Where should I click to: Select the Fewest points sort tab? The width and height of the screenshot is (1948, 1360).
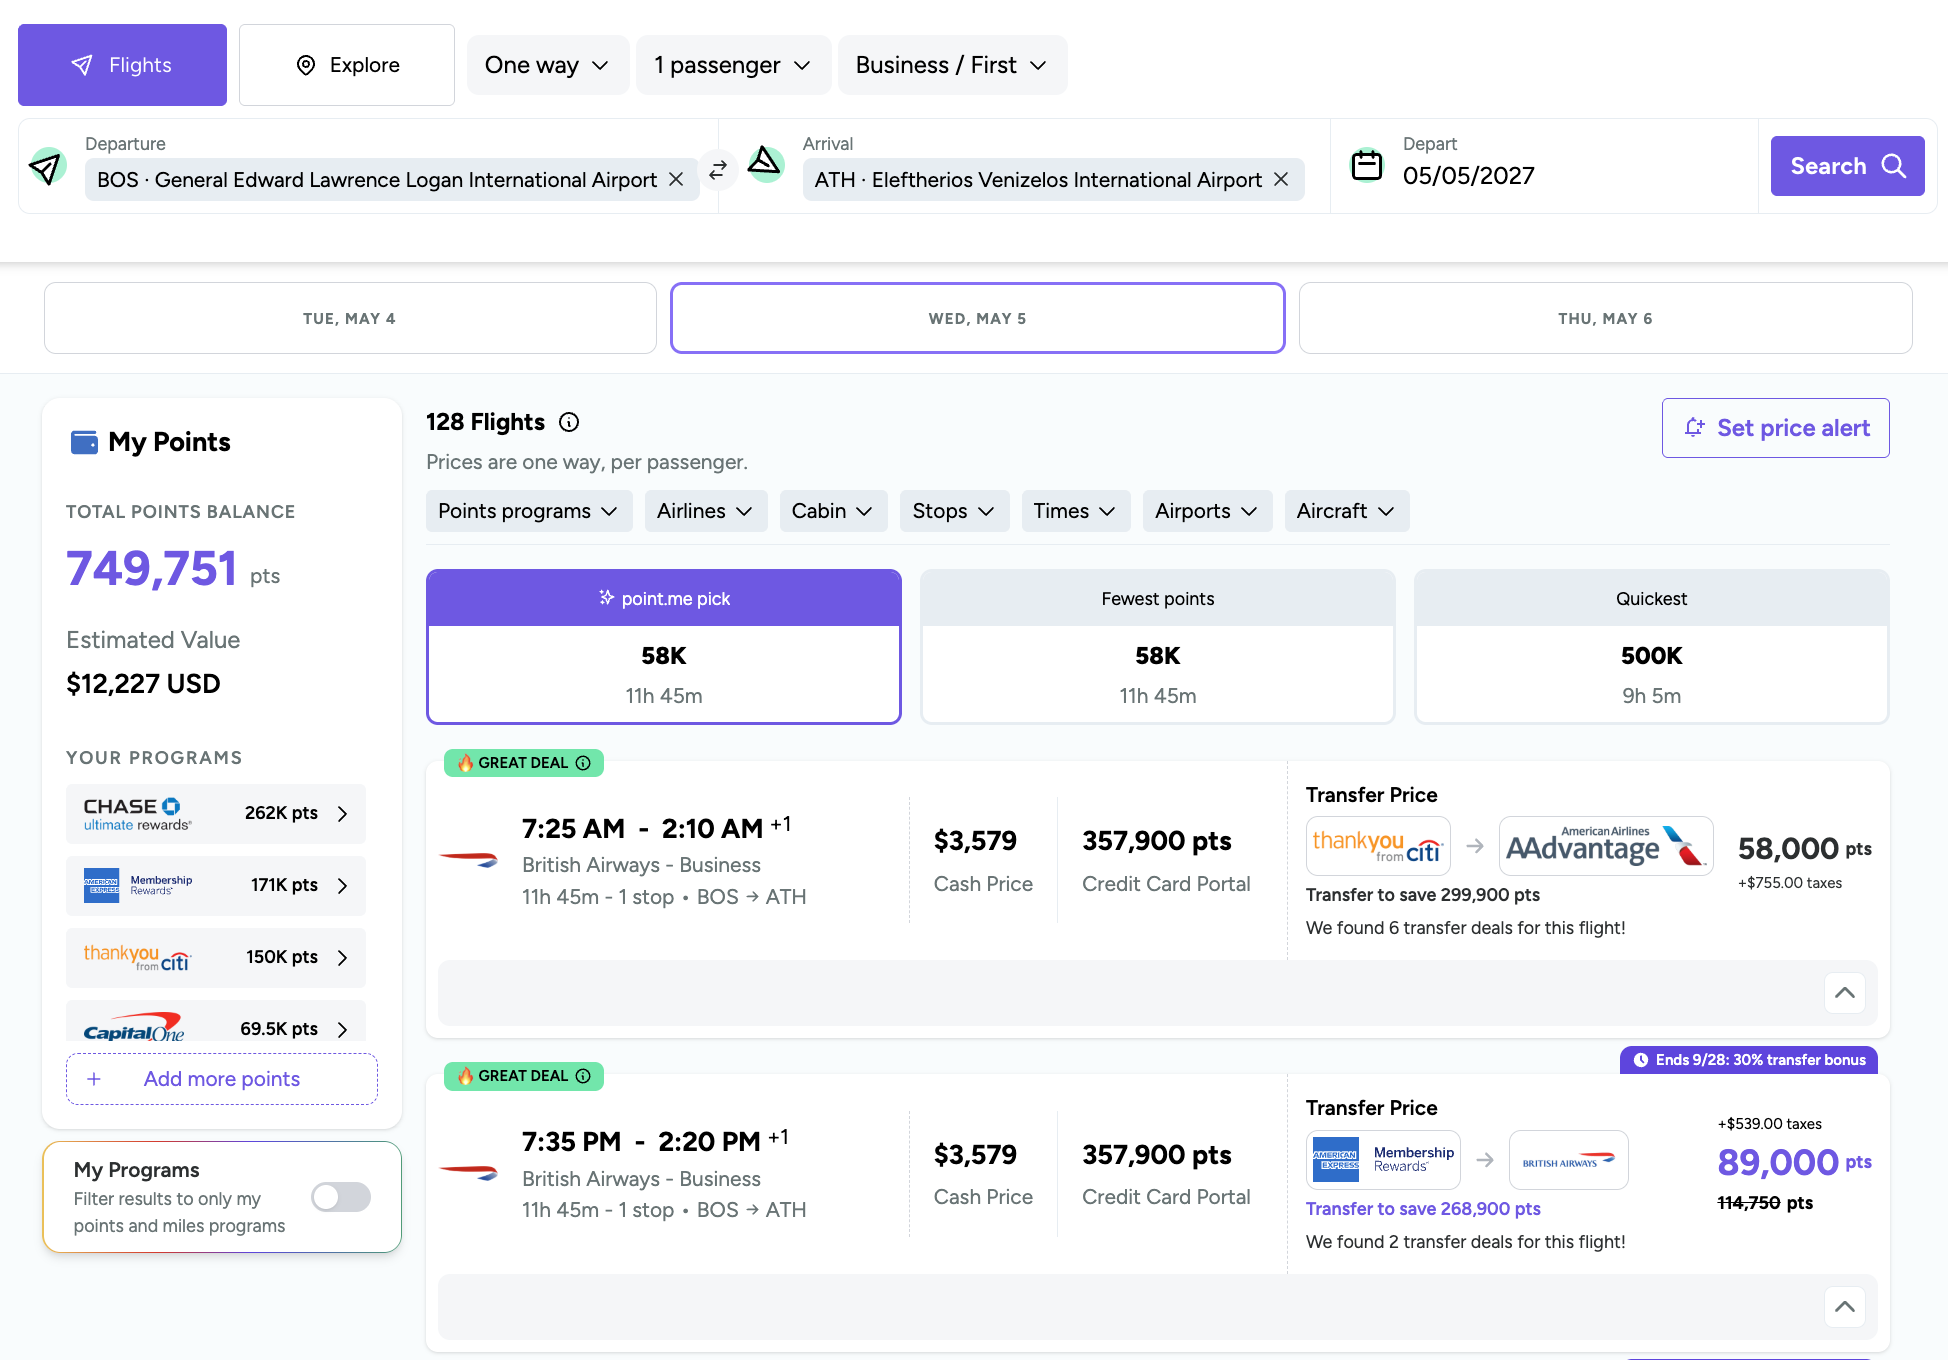1158,646
